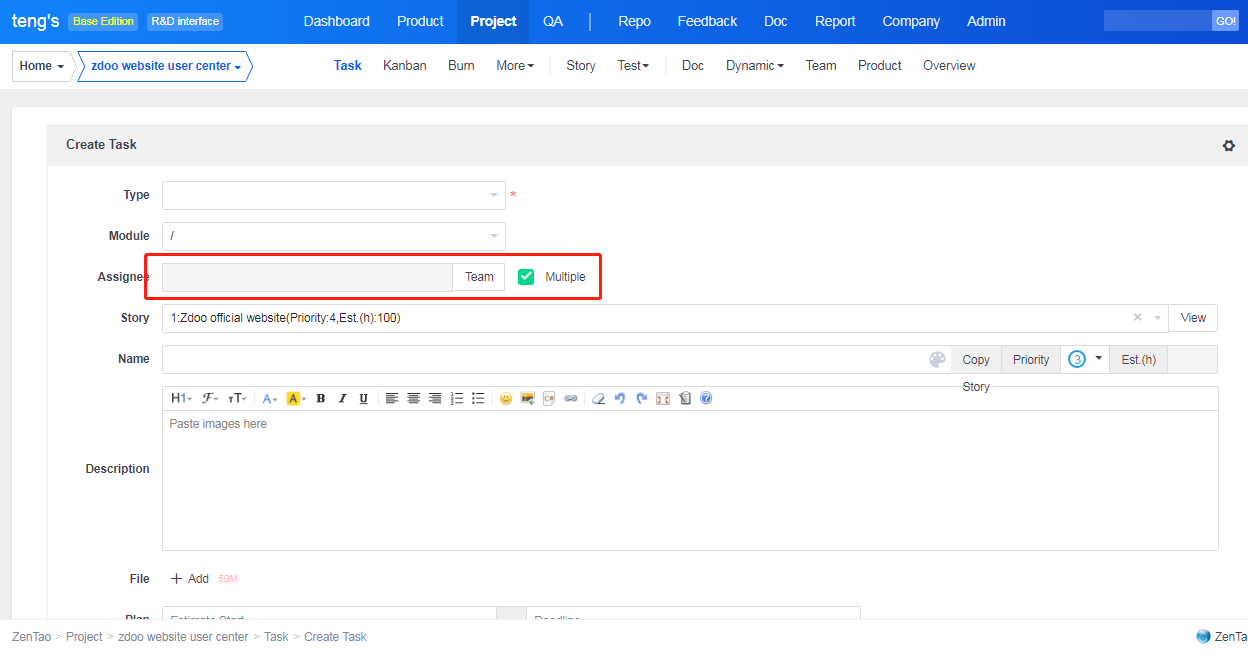Open the task name color palette
Image resolution: width=1248 pixels, height=654 pixels.
tap(937, 359)
